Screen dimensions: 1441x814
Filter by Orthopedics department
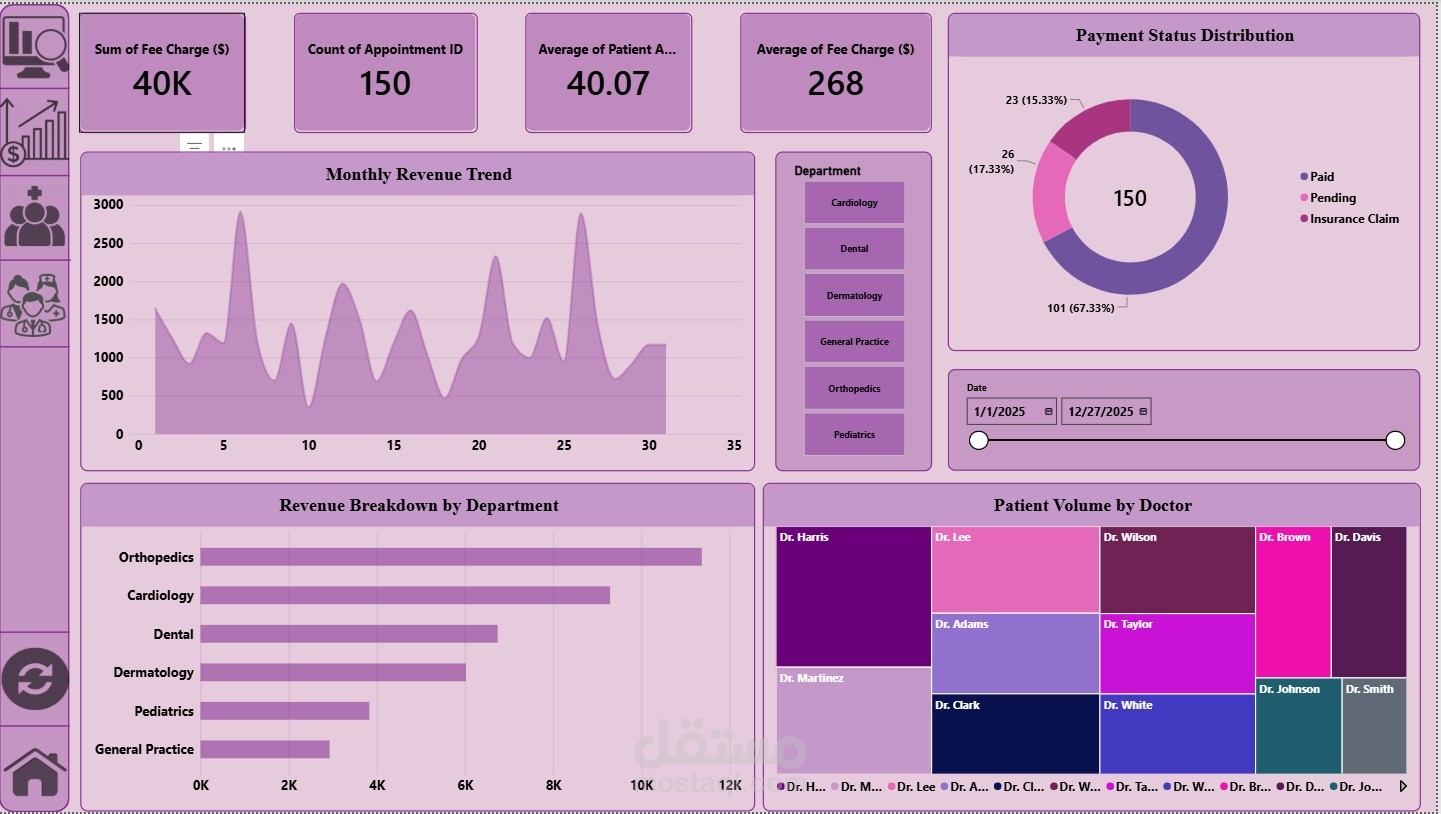click(854, 388)
